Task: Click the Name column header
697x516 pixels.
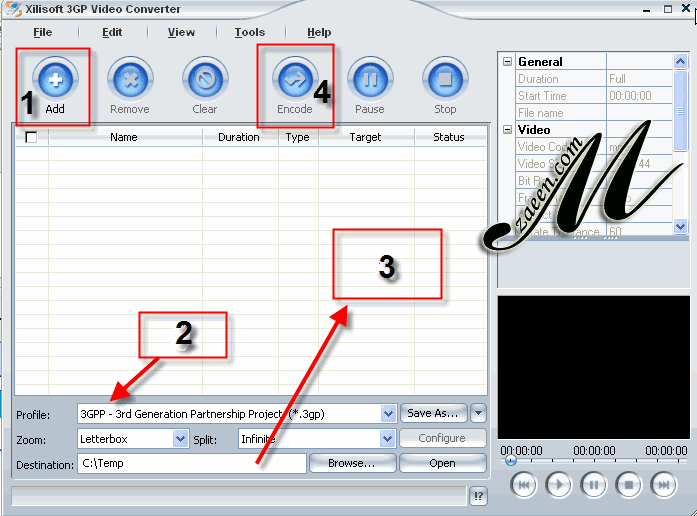Action: coord(124,137)
